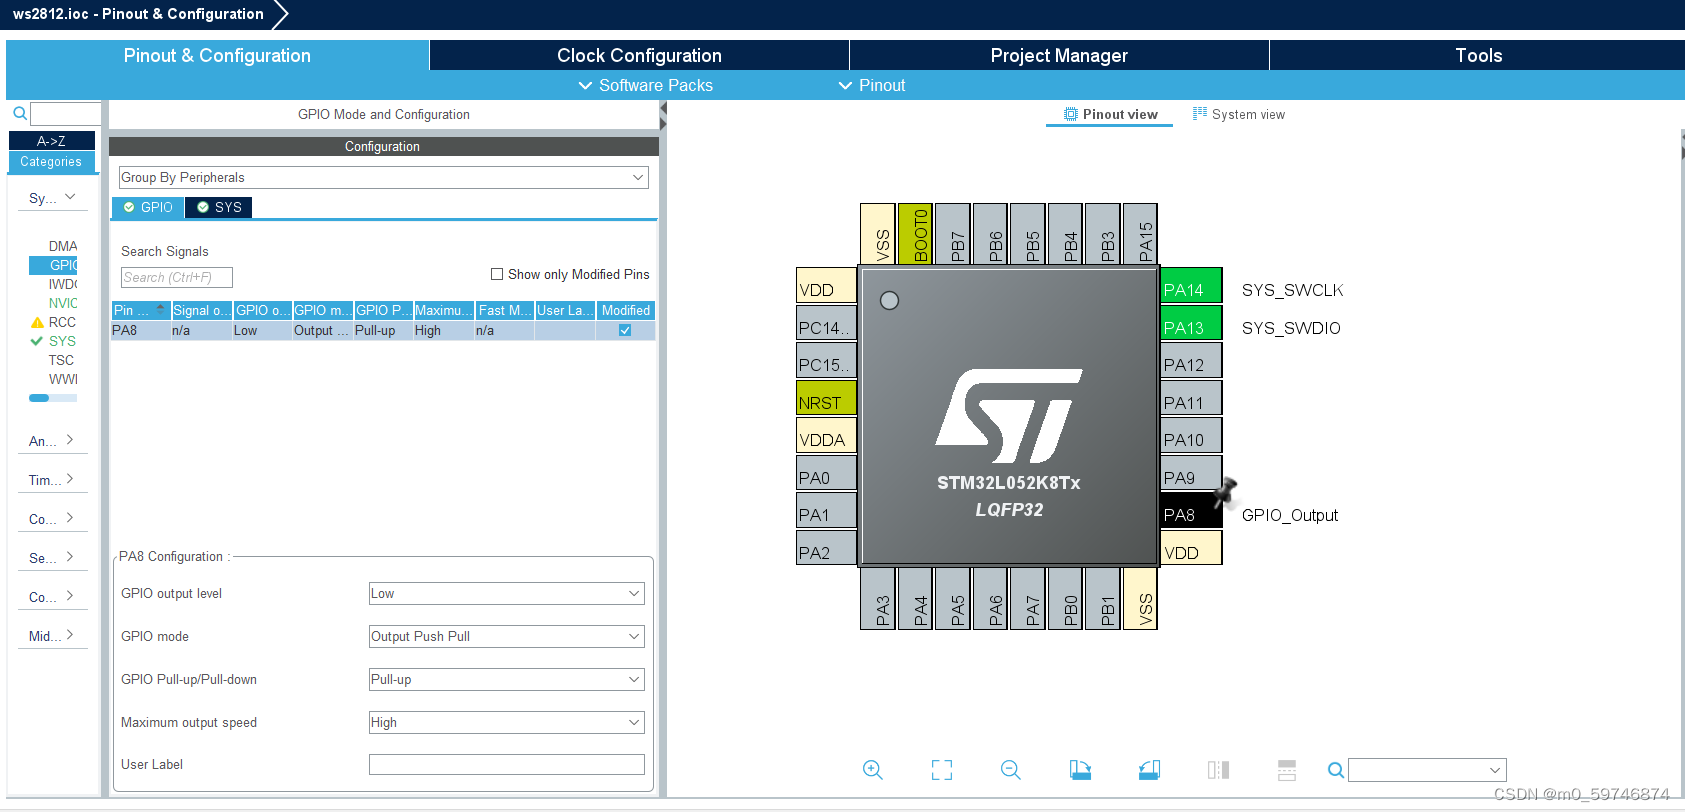Screen dimensions: 1685x812
Task: Select the PB7 pin on chip
Action: (x=953, y=234)
